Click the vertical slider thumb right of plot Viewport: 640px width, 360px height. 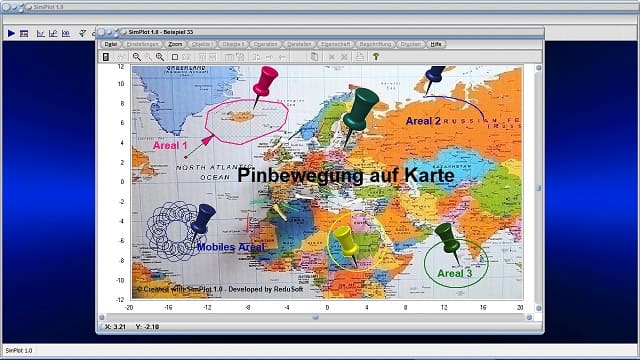(x=538, y=188)
